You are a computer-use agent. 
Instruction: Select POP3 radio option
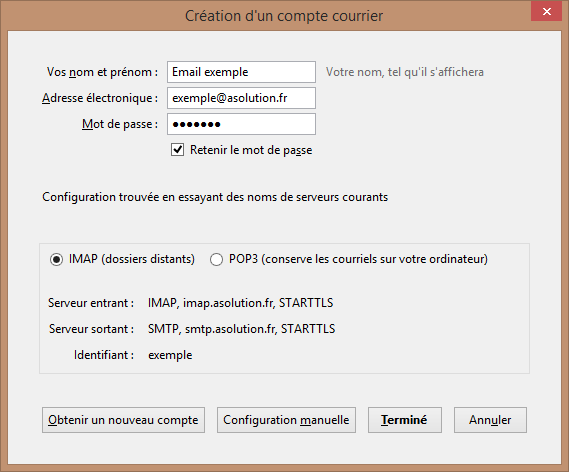click(x=216, y=259)
